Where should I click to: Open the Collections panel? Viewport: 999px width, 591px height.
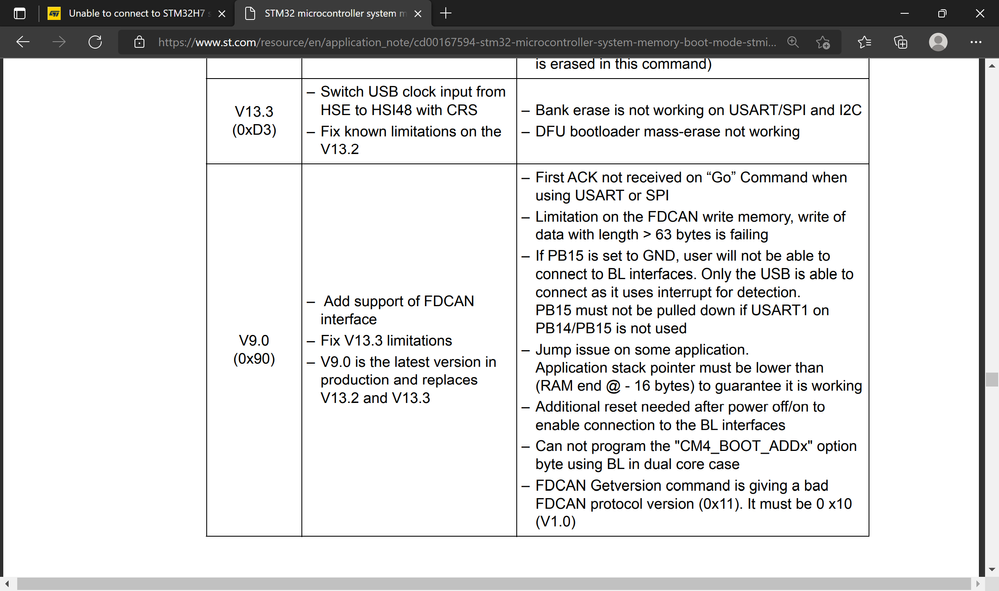901,42
